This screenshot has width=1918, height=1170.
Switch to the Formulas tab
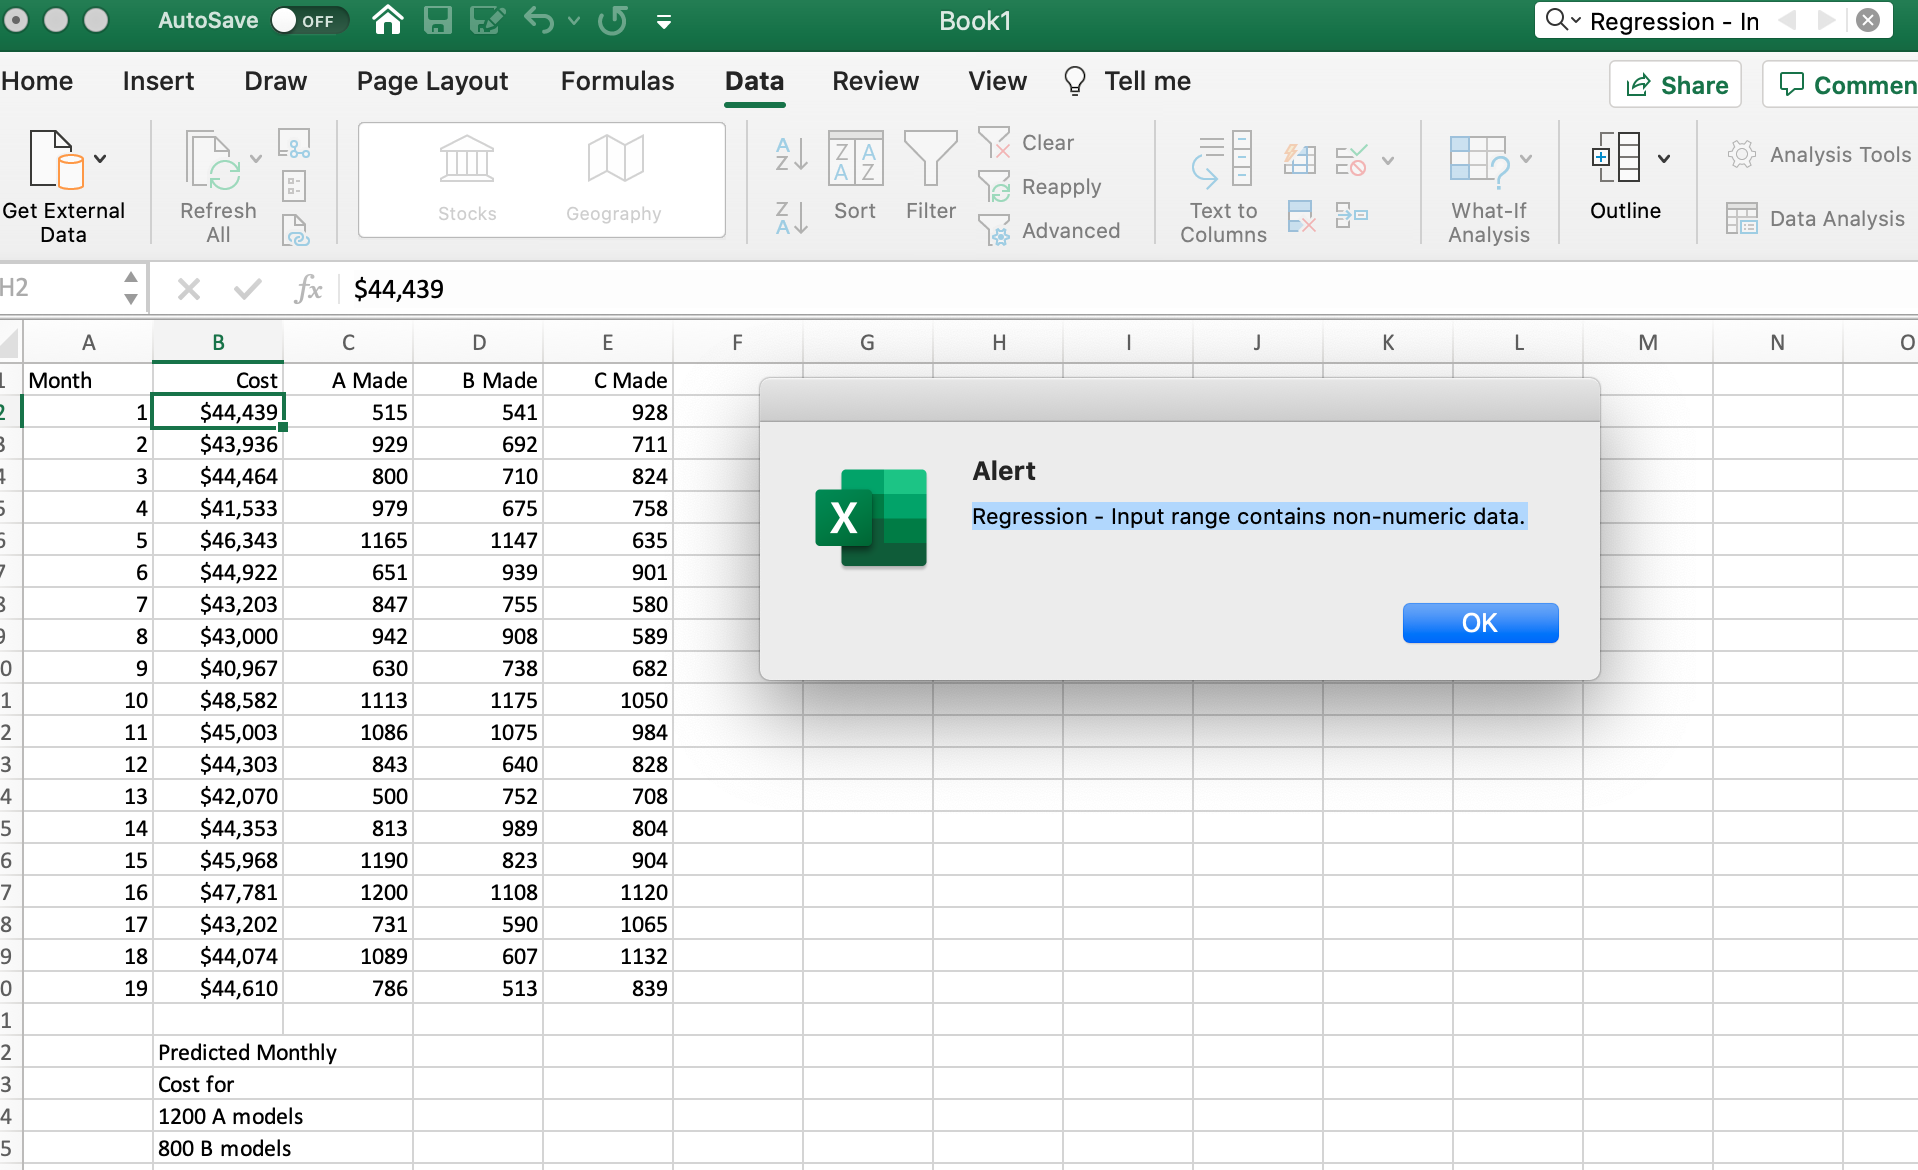point(617,81)
